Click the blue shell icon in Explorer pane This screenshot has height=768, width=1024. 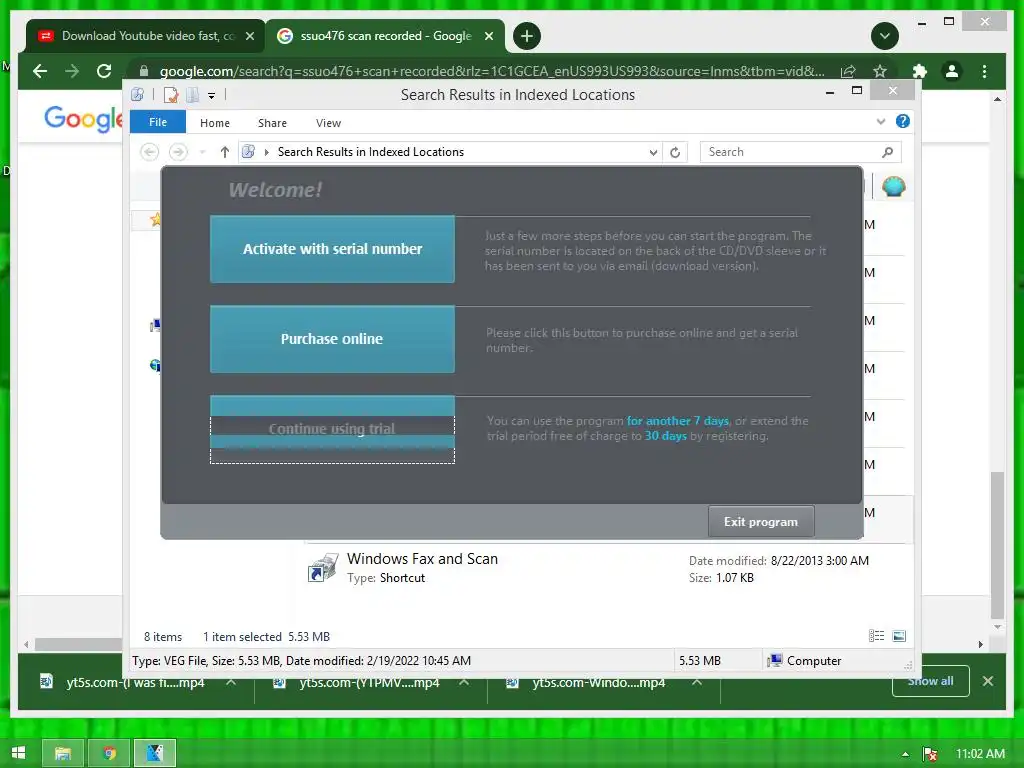point(893,187)
